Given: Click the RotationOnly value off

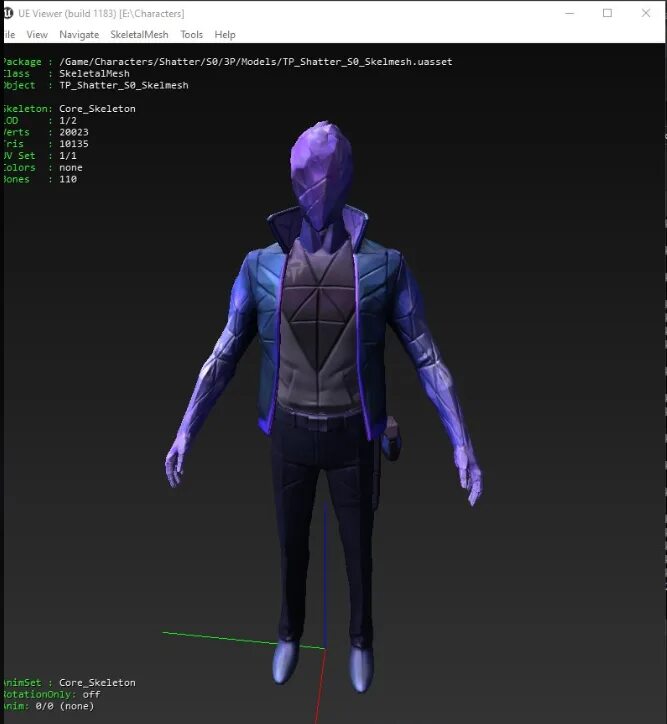Looking at the screenshot, I should (91, 694).
